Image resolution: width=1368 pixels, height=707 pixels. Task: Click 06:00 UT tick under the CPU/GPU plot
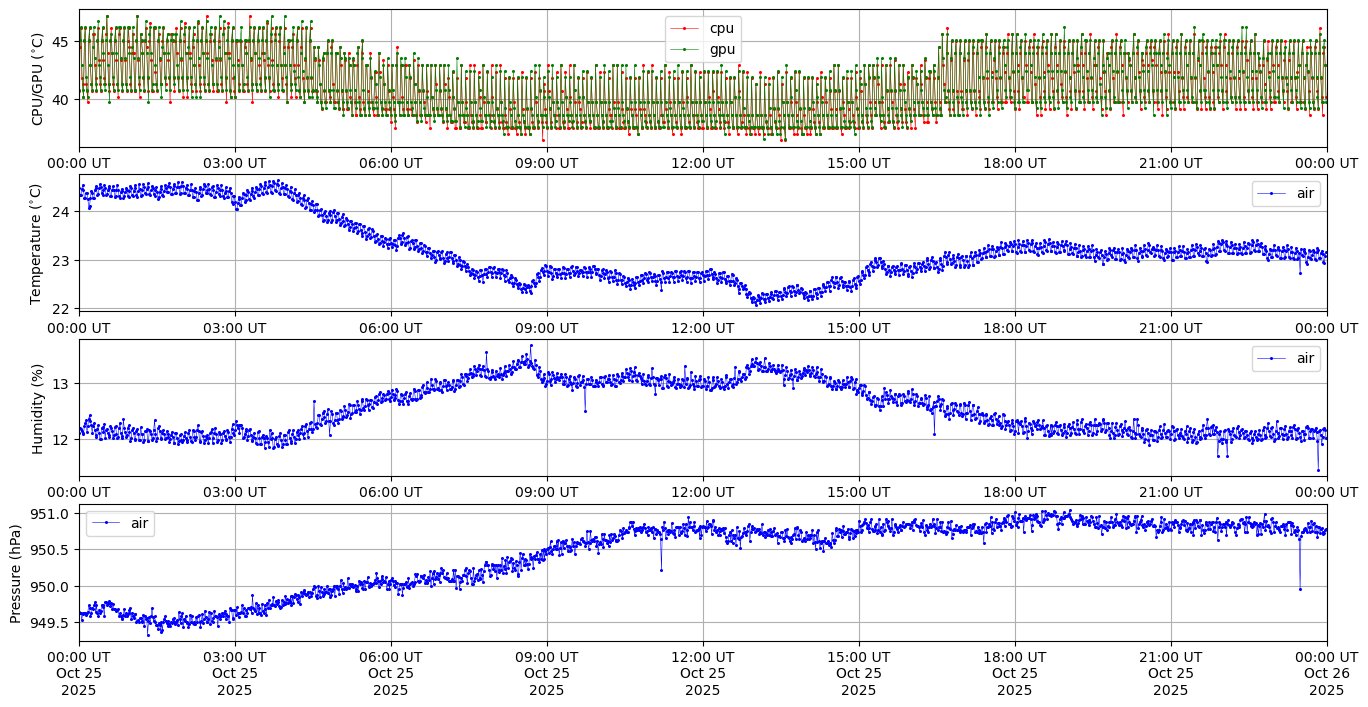[x=390, y=163]
